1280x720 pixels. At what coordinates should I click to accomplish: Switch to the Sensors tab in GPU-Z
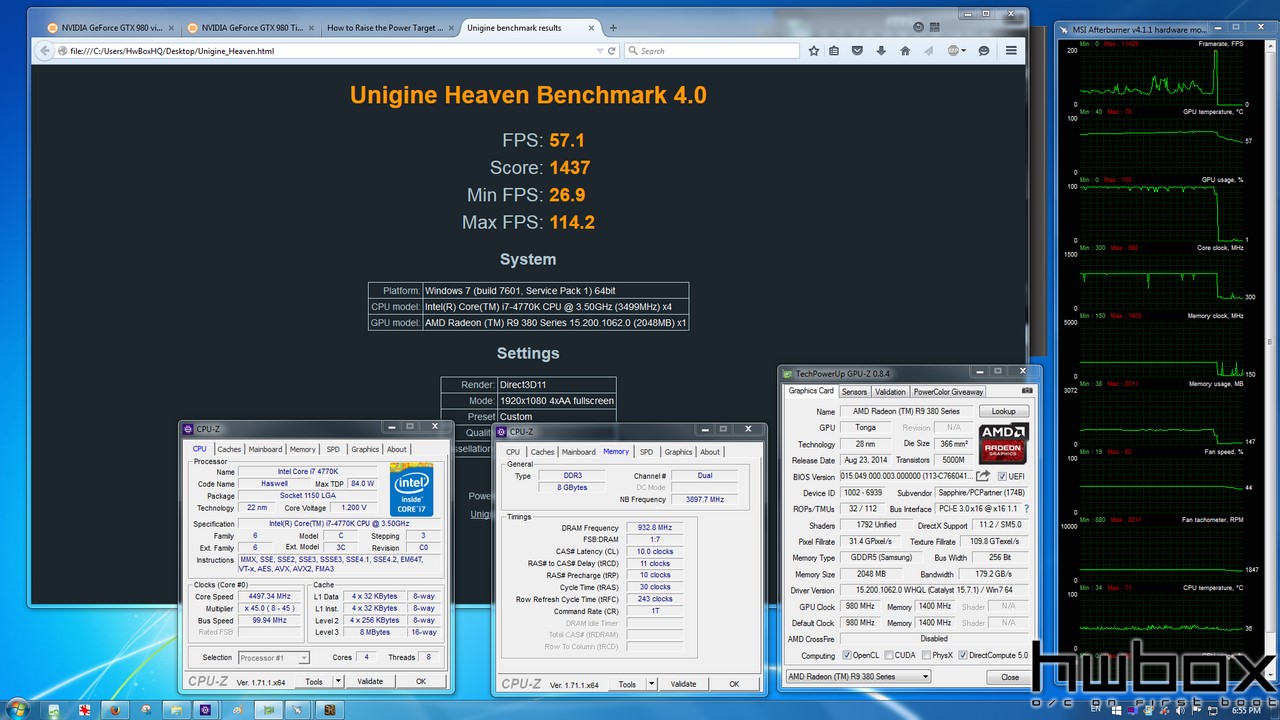tap(854, 392)
